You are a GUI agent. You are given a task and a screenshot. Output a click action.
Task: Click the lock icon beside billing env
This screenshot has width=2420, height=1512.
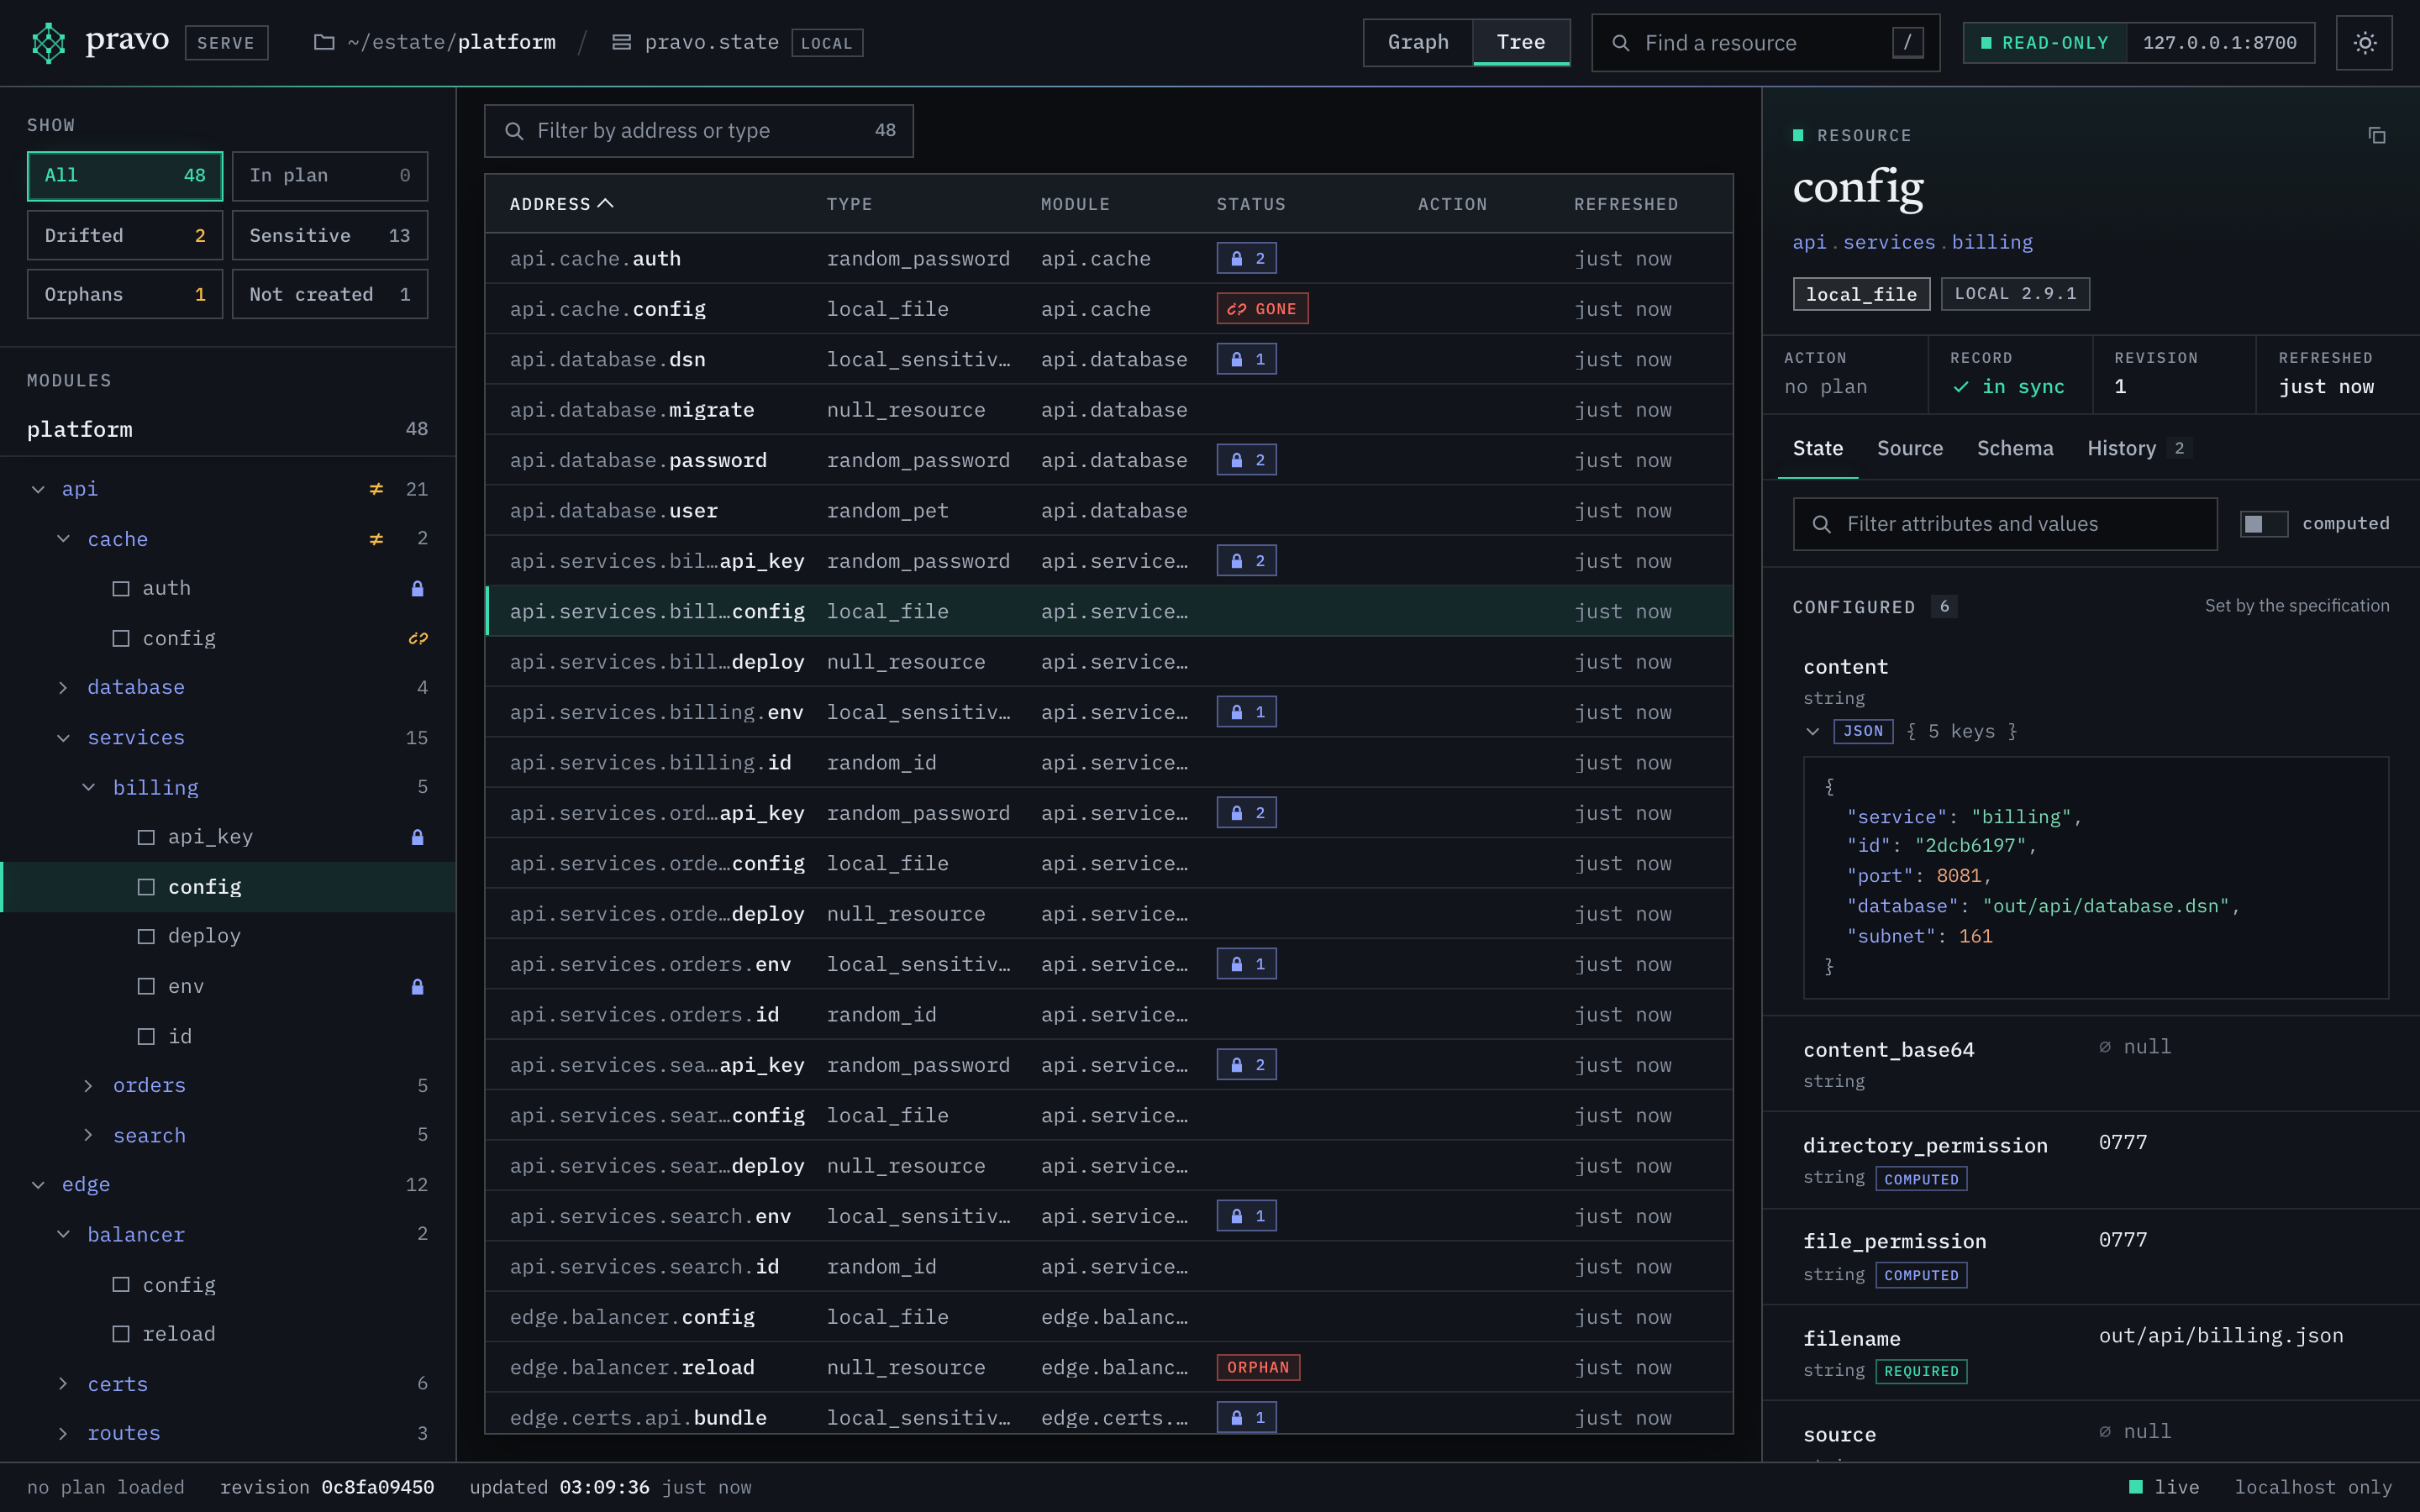pyautogui.click(x=417, y=986)
